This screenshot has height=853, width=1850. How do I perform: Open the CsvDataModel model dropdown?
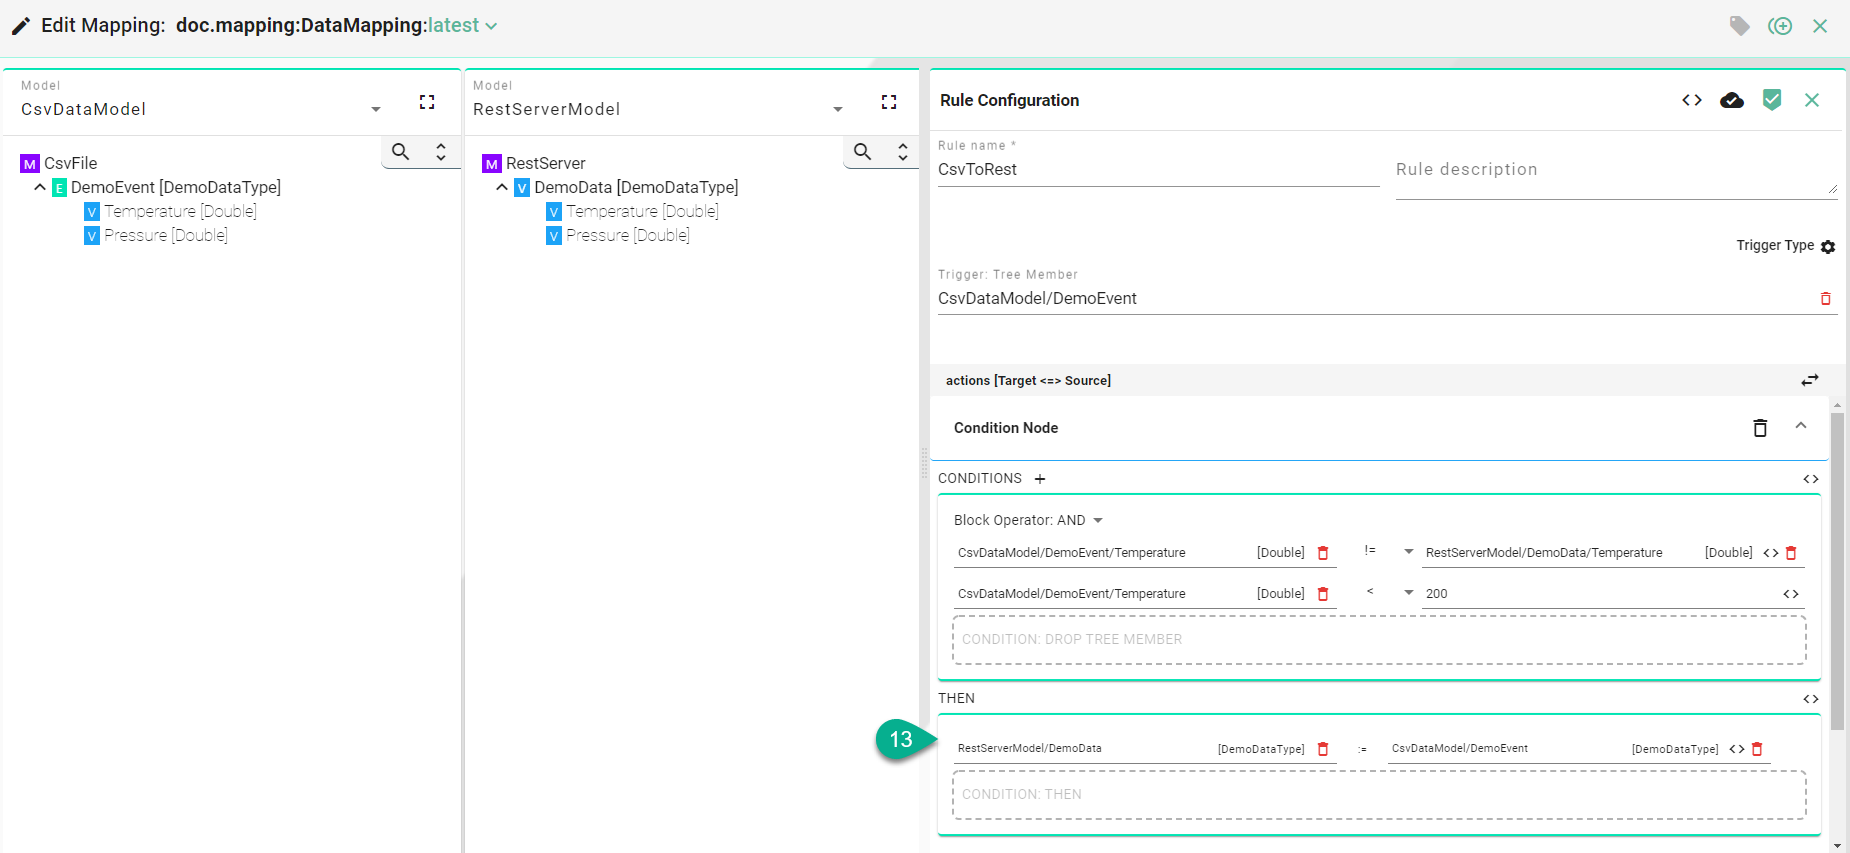click(376, 109)
